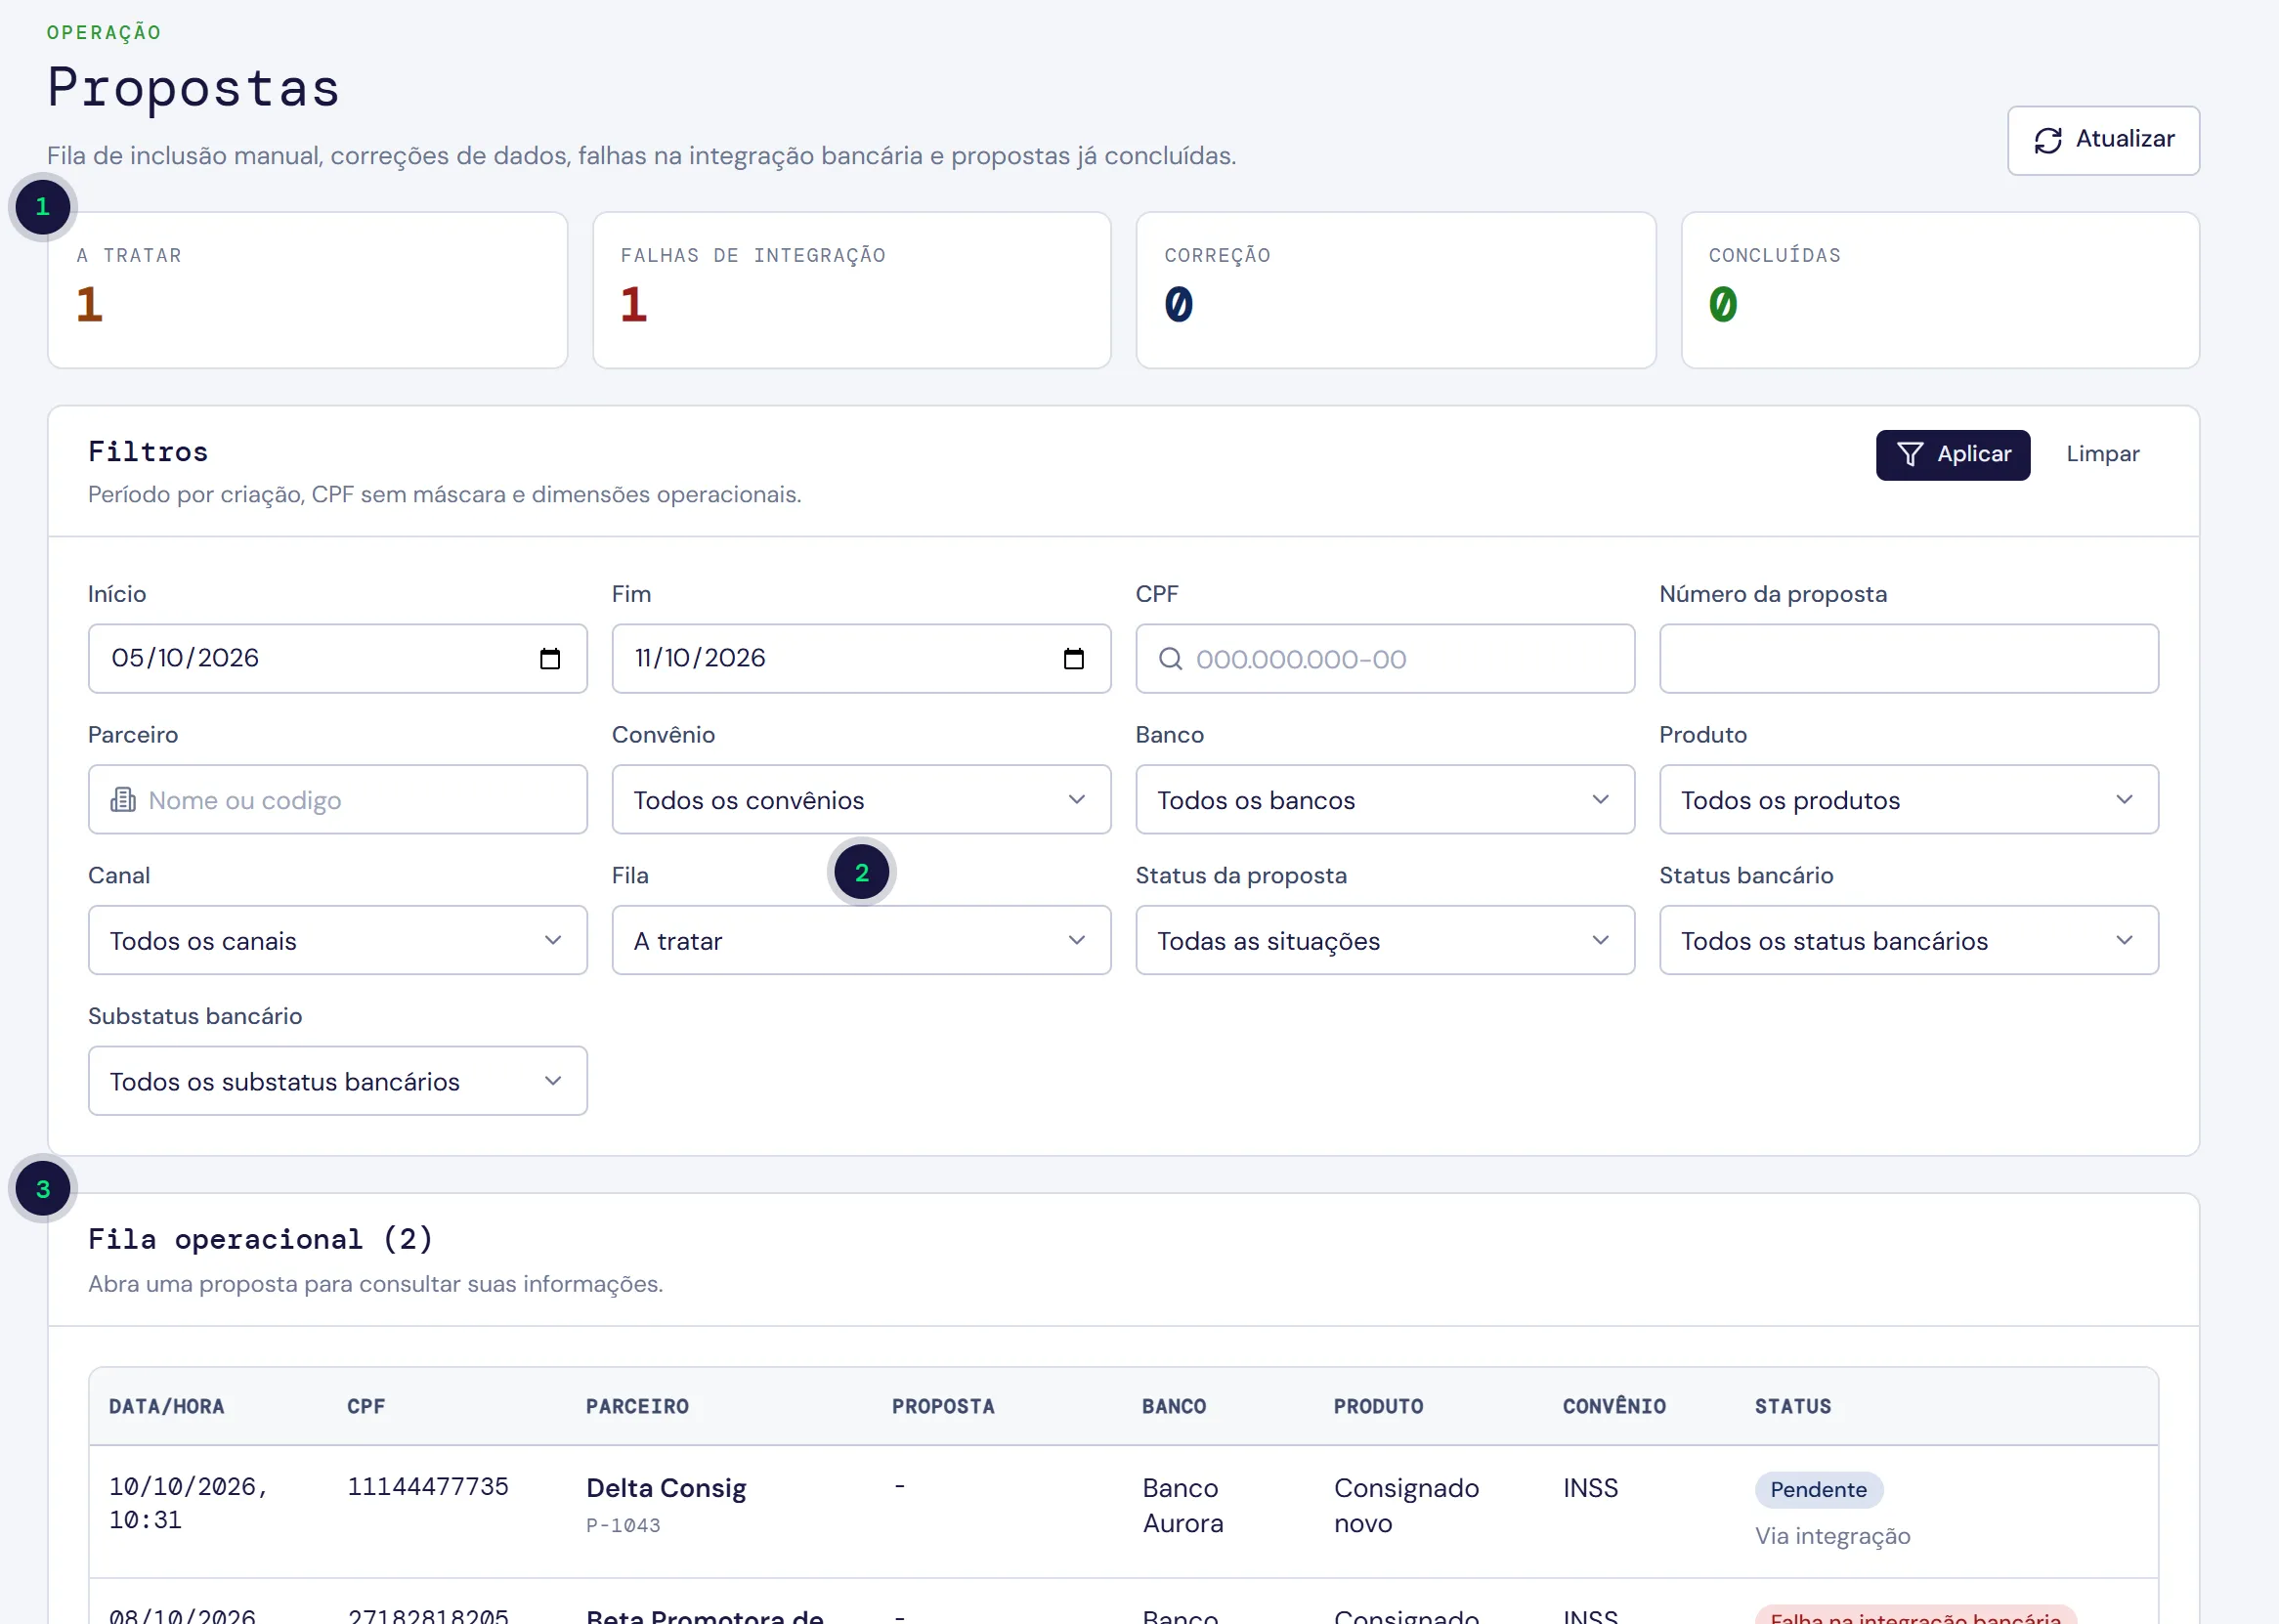2279x1624 pixels.
Task: Click the STATUS column header
Action: tap(1792, 1407)
